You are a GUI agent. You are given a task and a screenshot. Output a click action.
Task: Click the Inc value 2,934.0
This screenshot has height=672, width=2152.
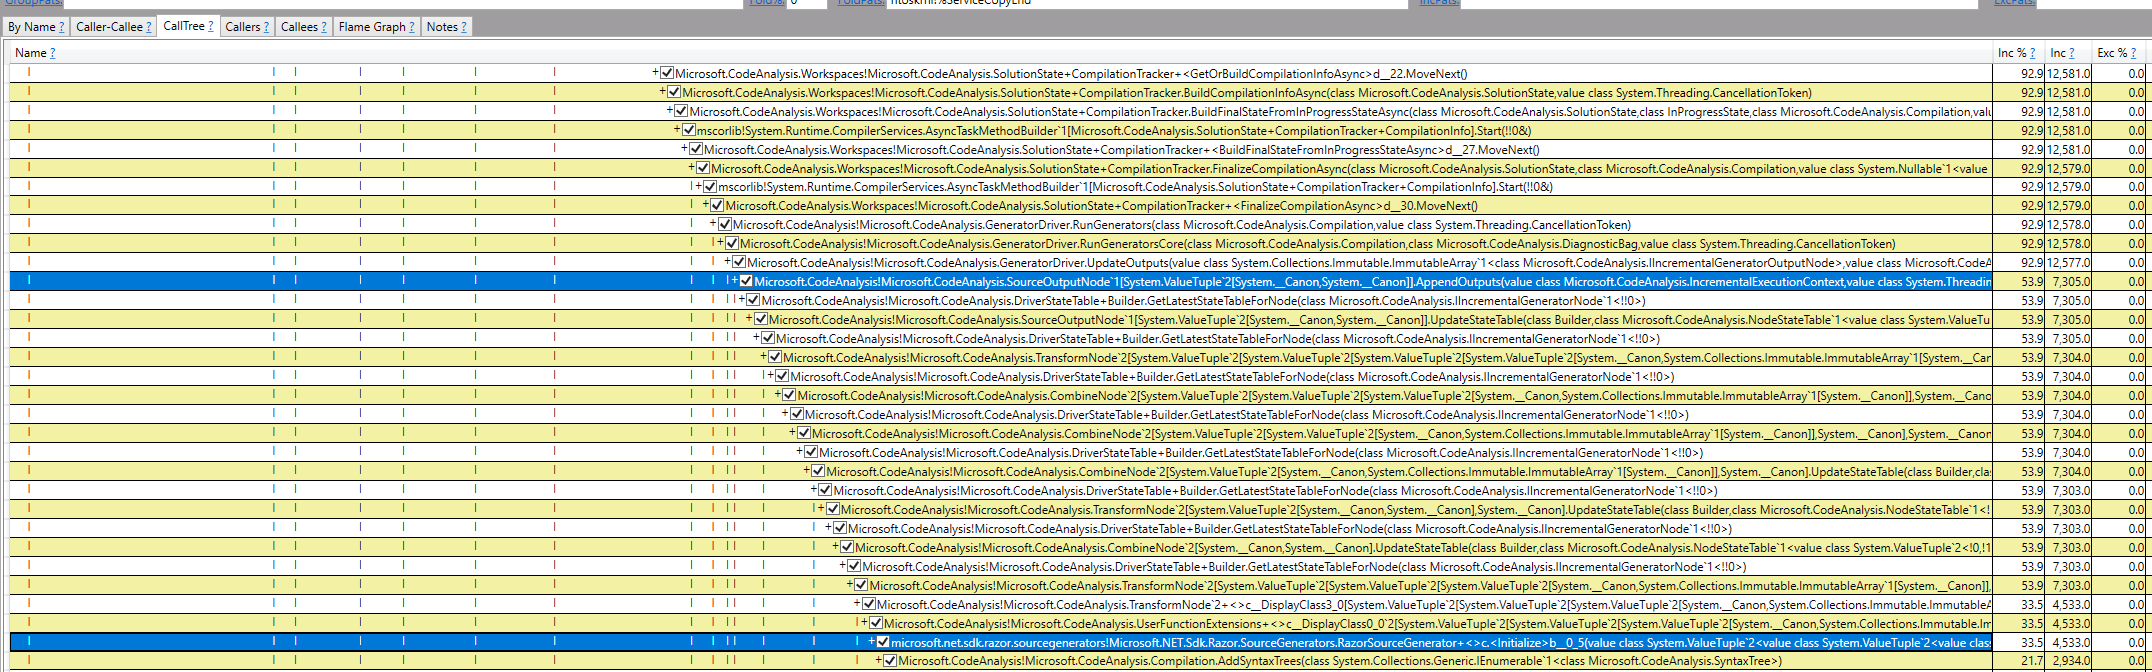[x=2069, y=661]
